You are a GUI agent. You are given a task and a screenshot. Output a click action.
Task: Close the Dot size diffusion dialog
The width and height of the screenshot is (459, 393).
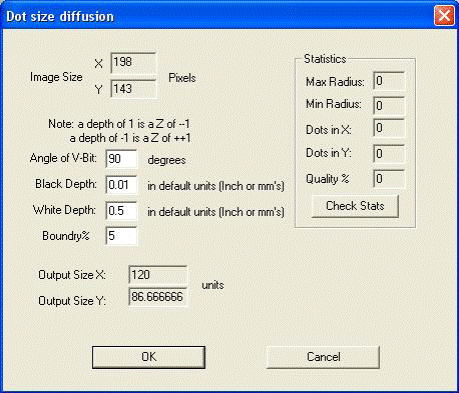tap(444, 15)
